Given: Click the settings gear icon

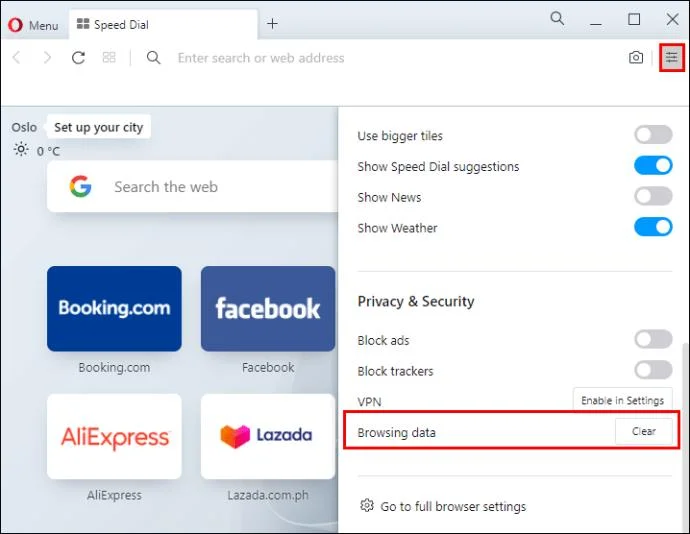Looking at the screenshot, I should [367, 505].
